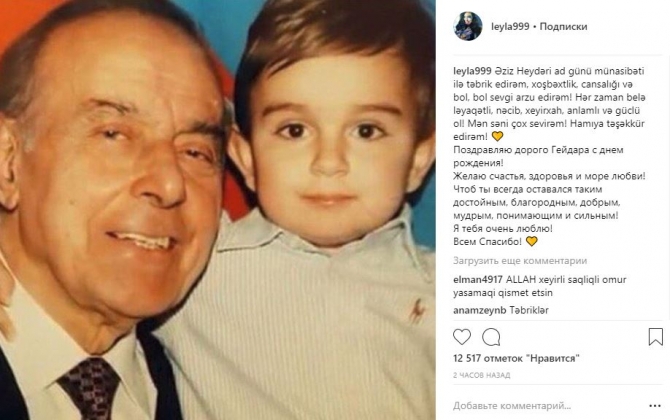View the 12 517 likes list
This screenshot has height=420, width=670.
(x=517, y=358)
